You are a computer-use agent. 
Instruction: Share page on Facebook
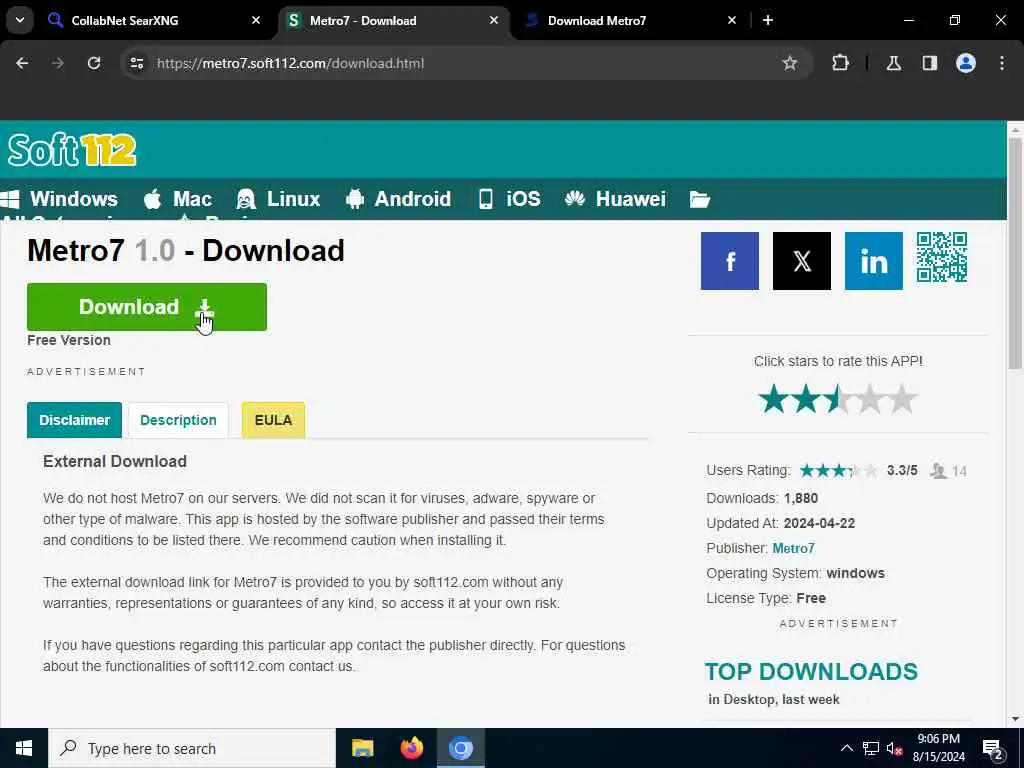[729, 261]
